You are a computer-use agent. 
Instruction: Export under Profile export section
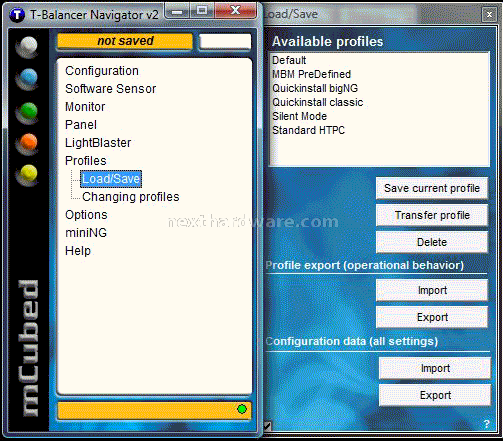[x=432, y=317]
